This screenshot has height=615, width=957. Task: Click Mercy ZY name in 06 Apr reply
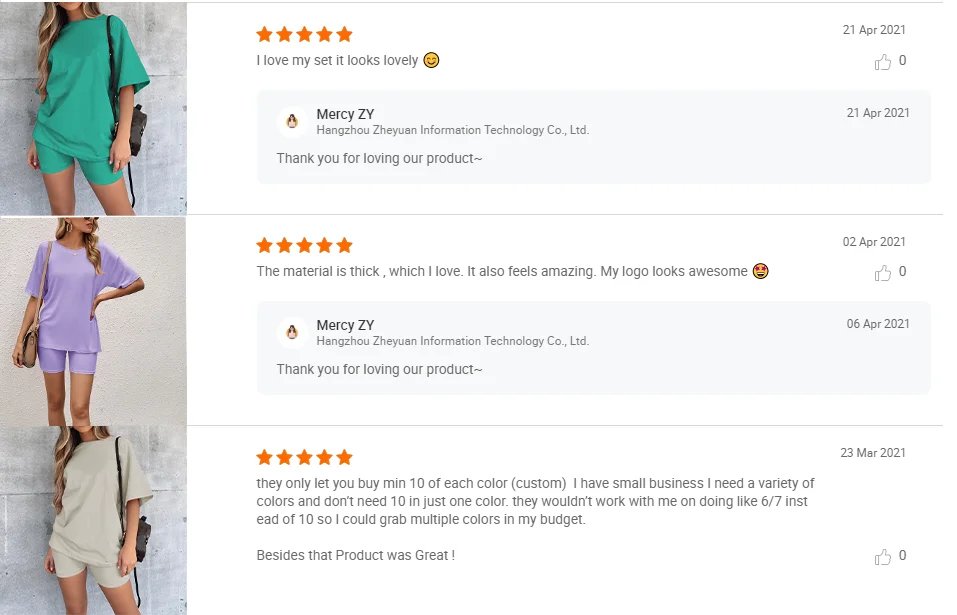click(x=345, y=325)
